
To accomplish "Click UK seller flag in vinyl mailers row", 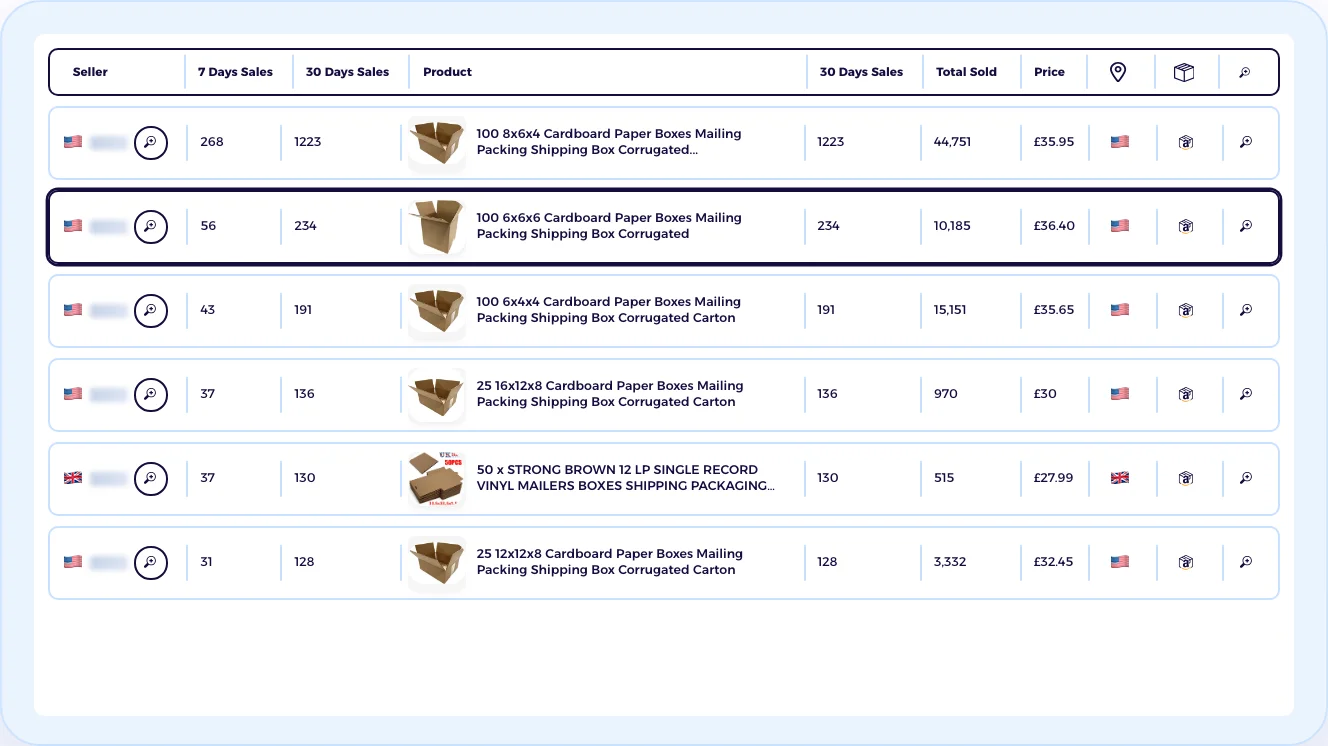I will 73,478.
